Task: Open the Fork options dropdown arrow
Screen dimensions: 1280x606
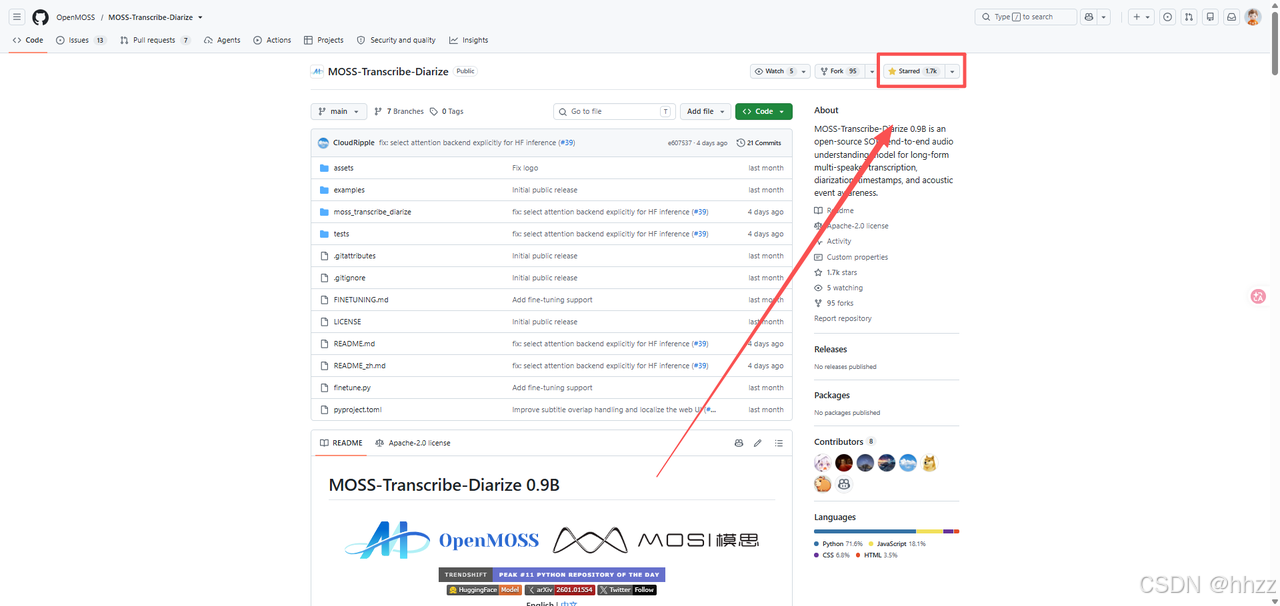Action: [871, 71]
